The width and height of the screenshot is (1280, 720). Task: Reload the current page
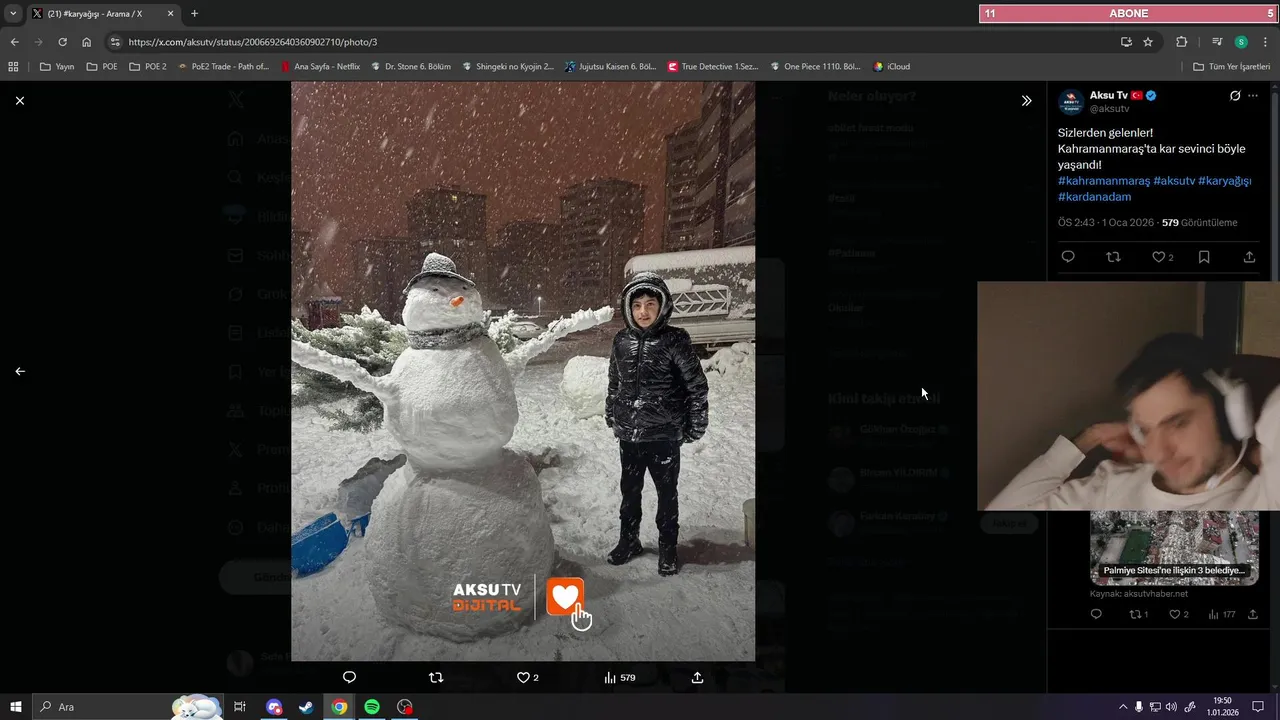tap(62, 42)
